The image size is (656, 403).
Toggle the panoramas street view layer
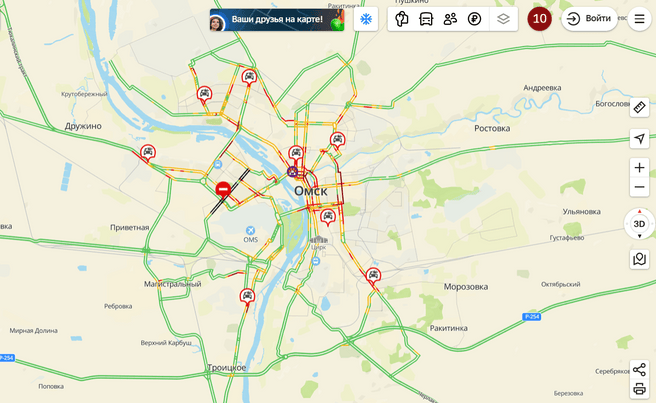[402, 19]
